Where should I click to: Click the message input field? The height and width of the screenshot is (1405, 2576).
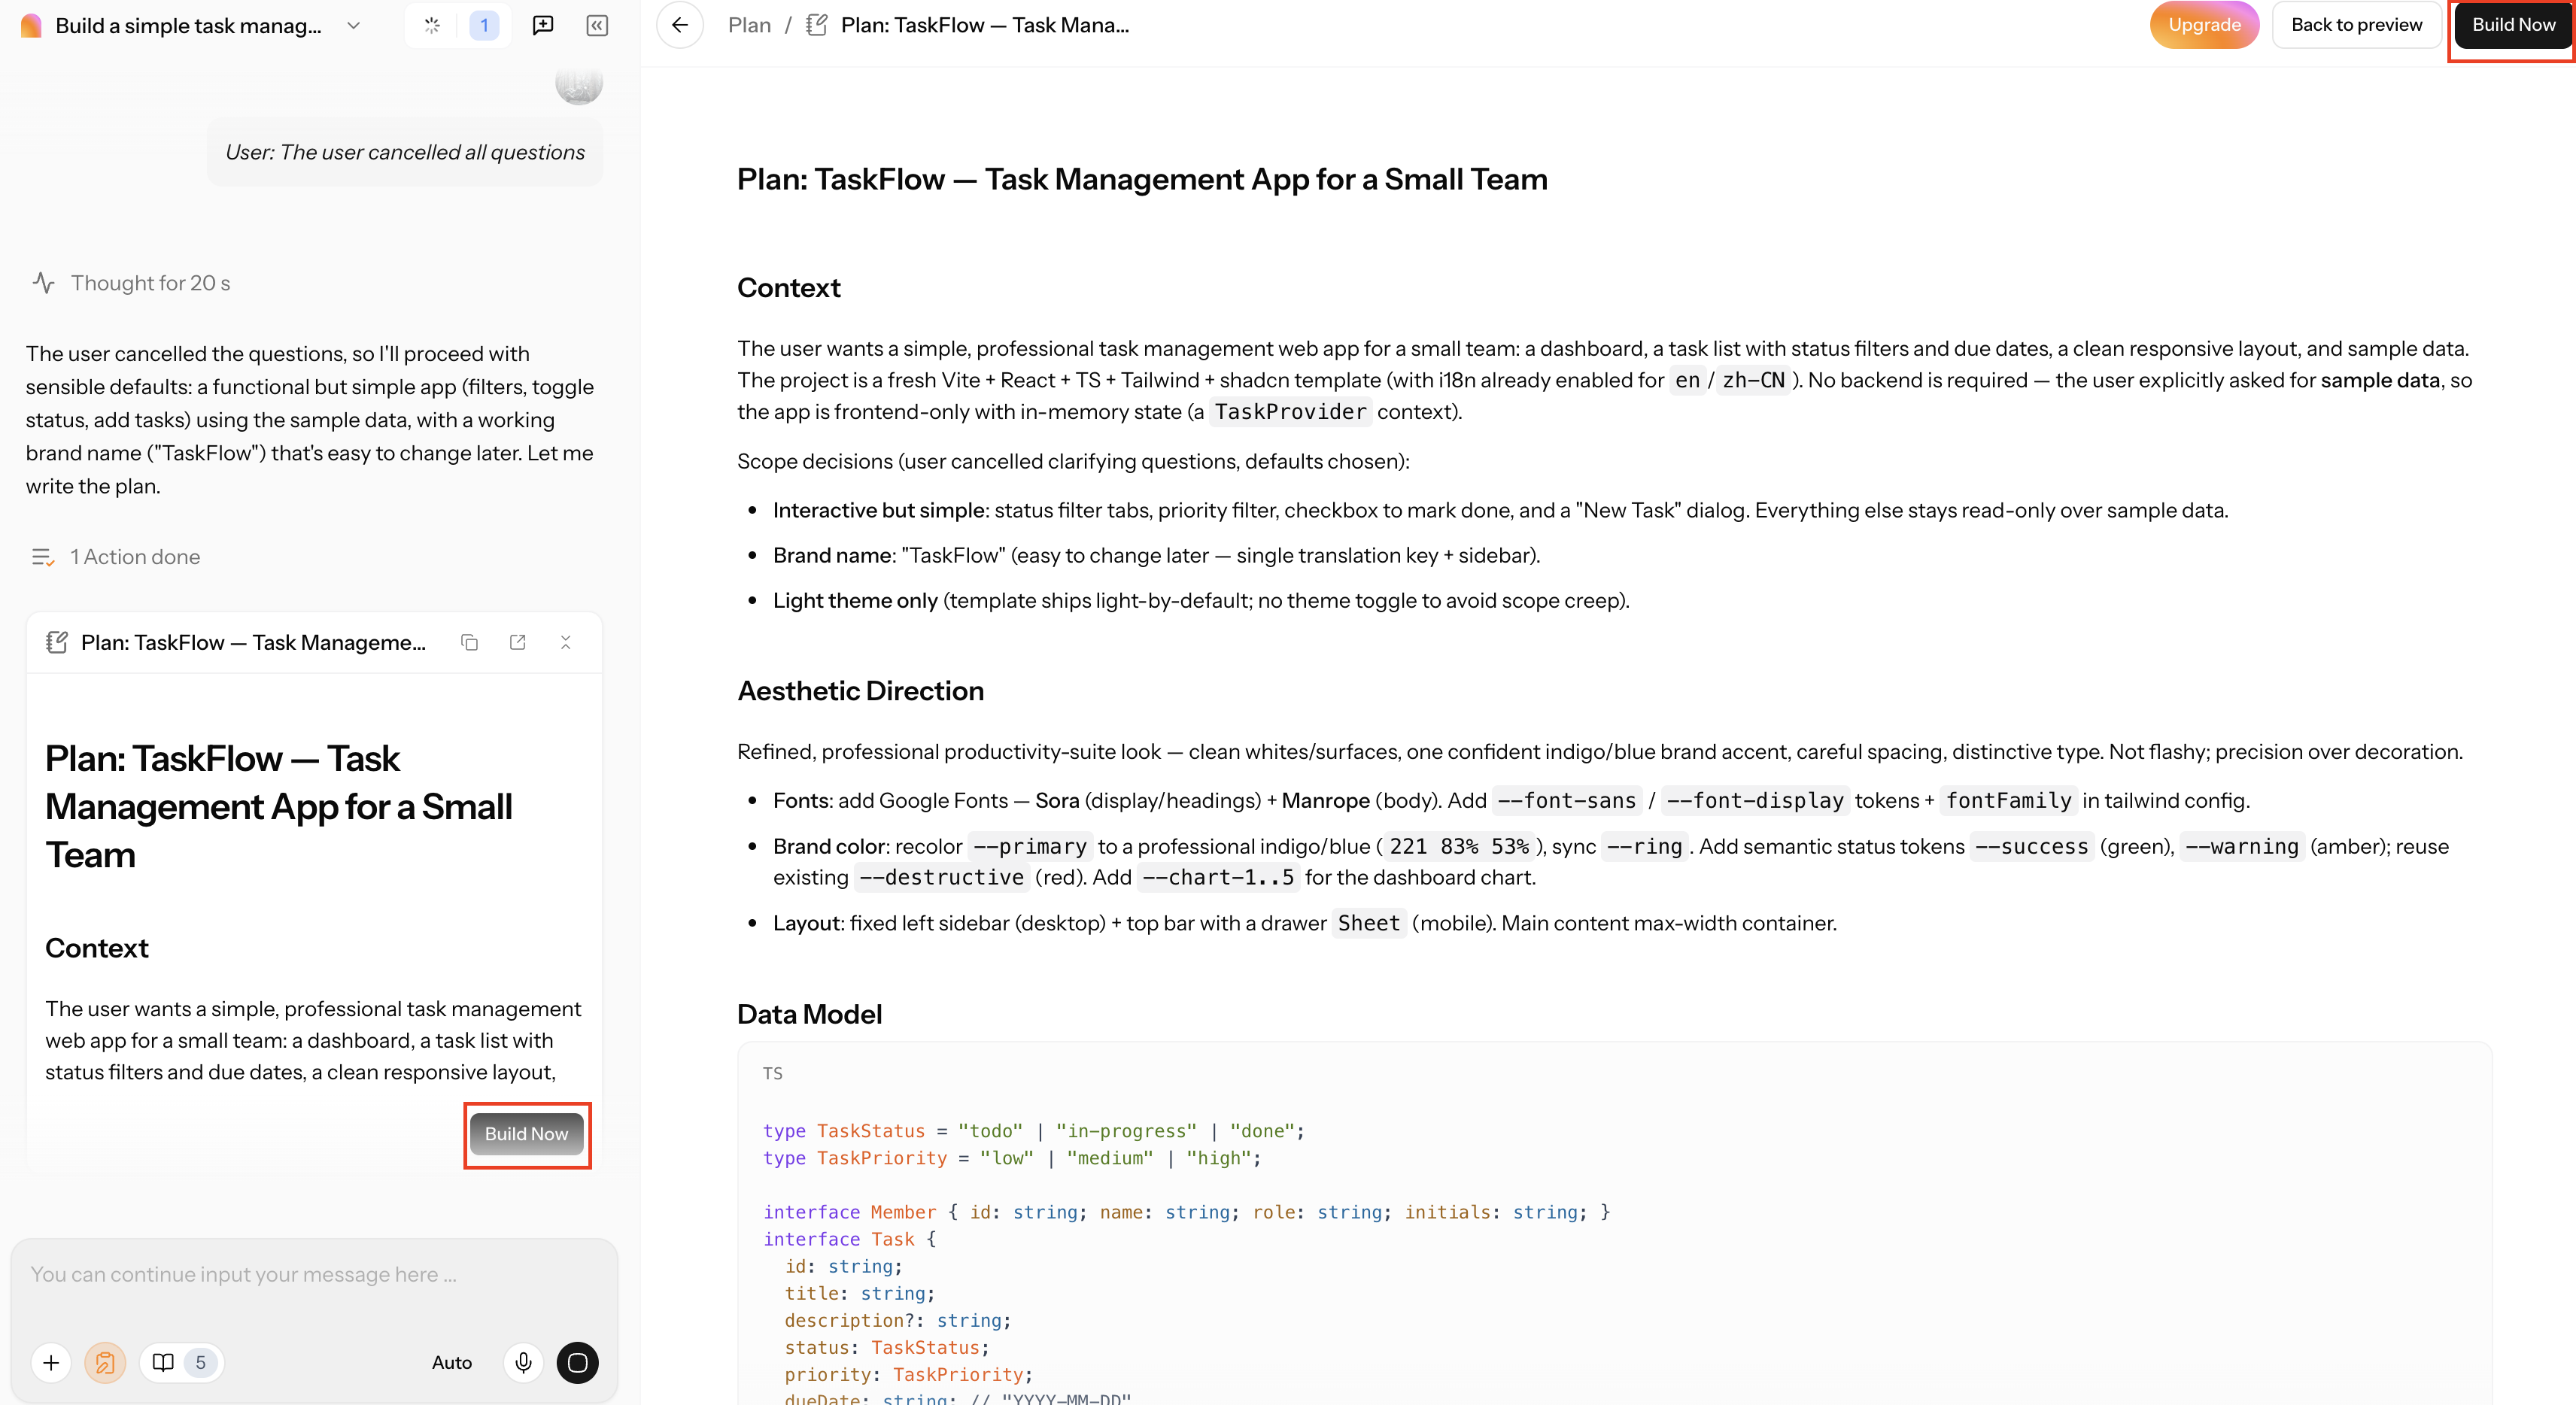point(314,1275)
